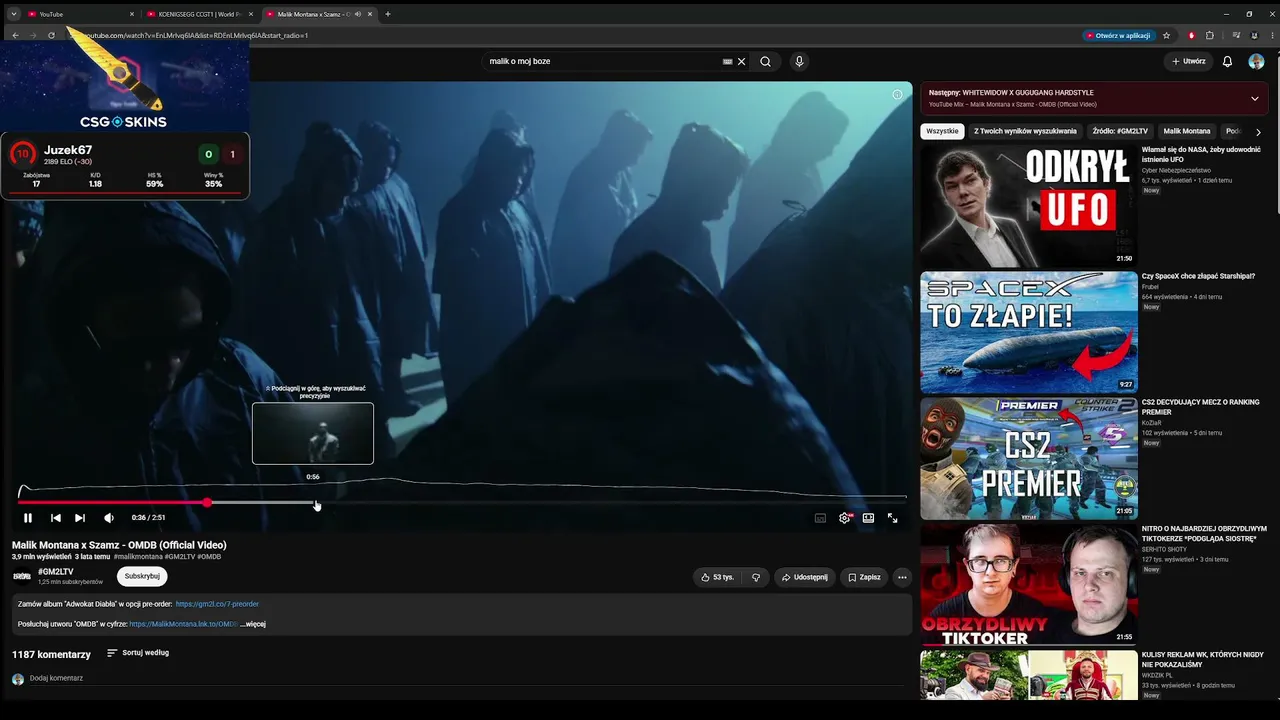Select Z Twoich wyników wyszukiwania chip

coord(1025,131)
